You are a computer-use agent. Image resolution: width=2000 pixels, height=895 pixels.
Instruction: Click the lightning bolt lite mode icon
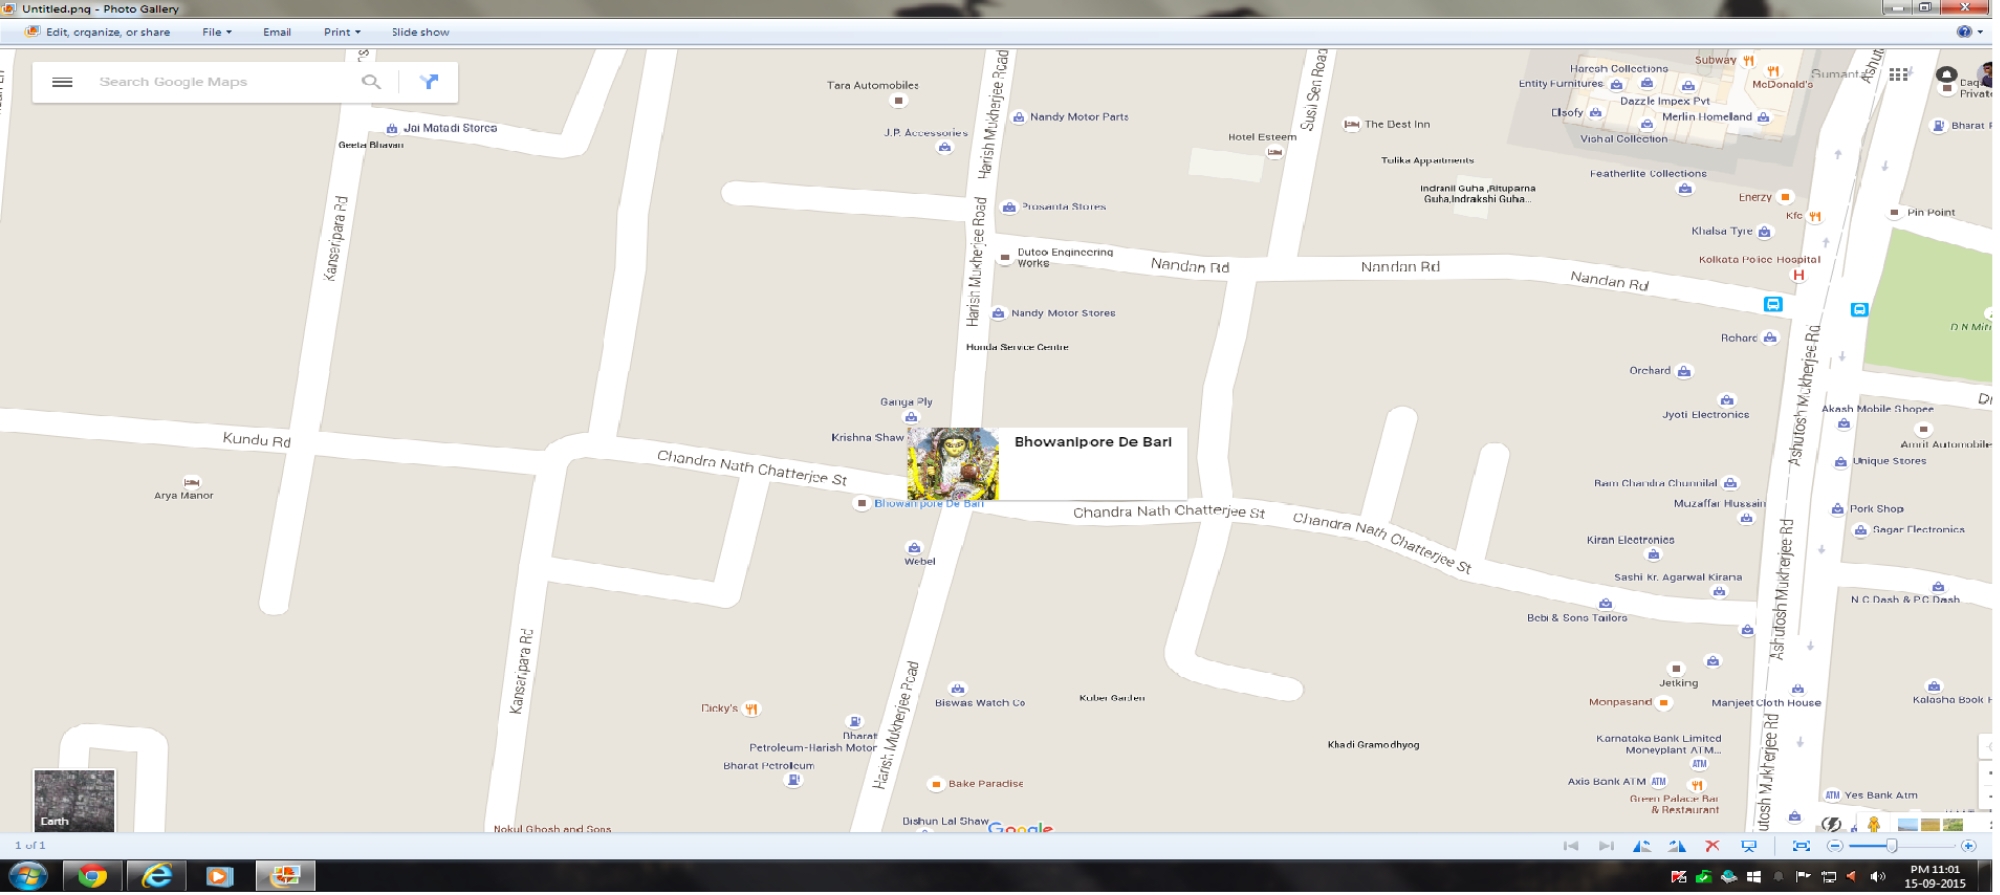(x=1831, y=825)
